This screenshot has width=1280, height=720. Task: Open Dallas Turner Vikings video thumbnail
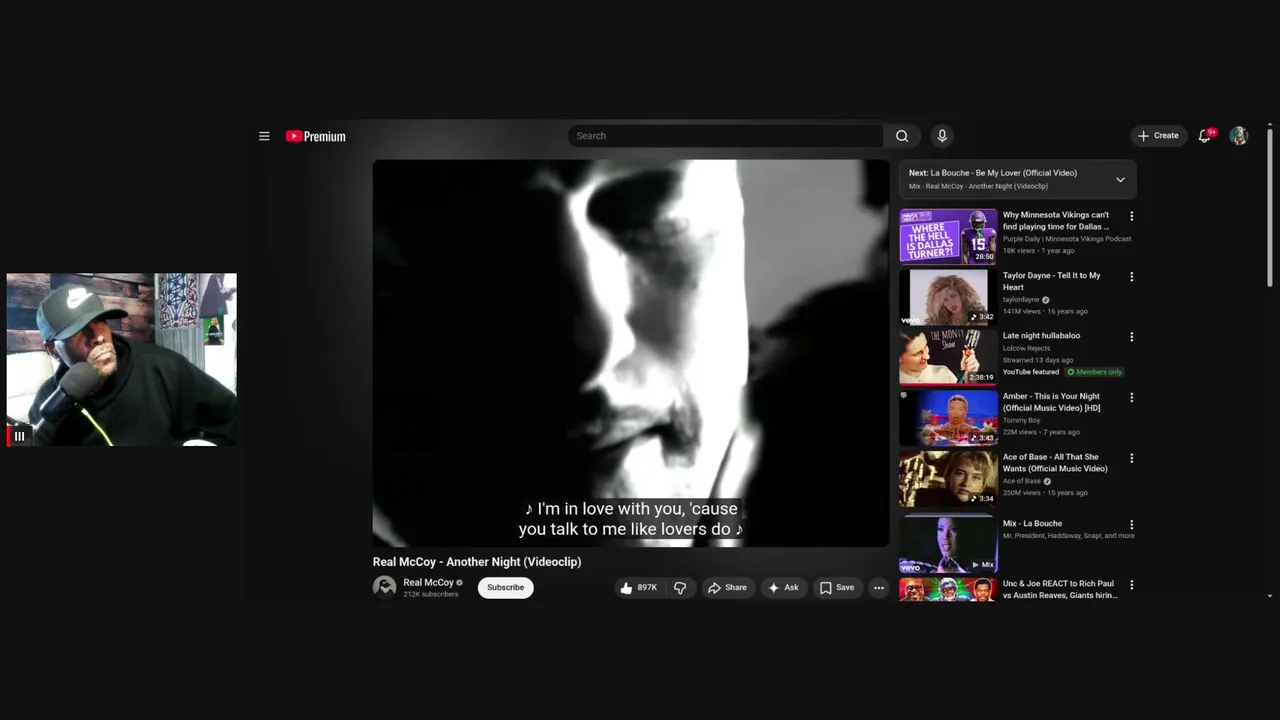[948, 236]
